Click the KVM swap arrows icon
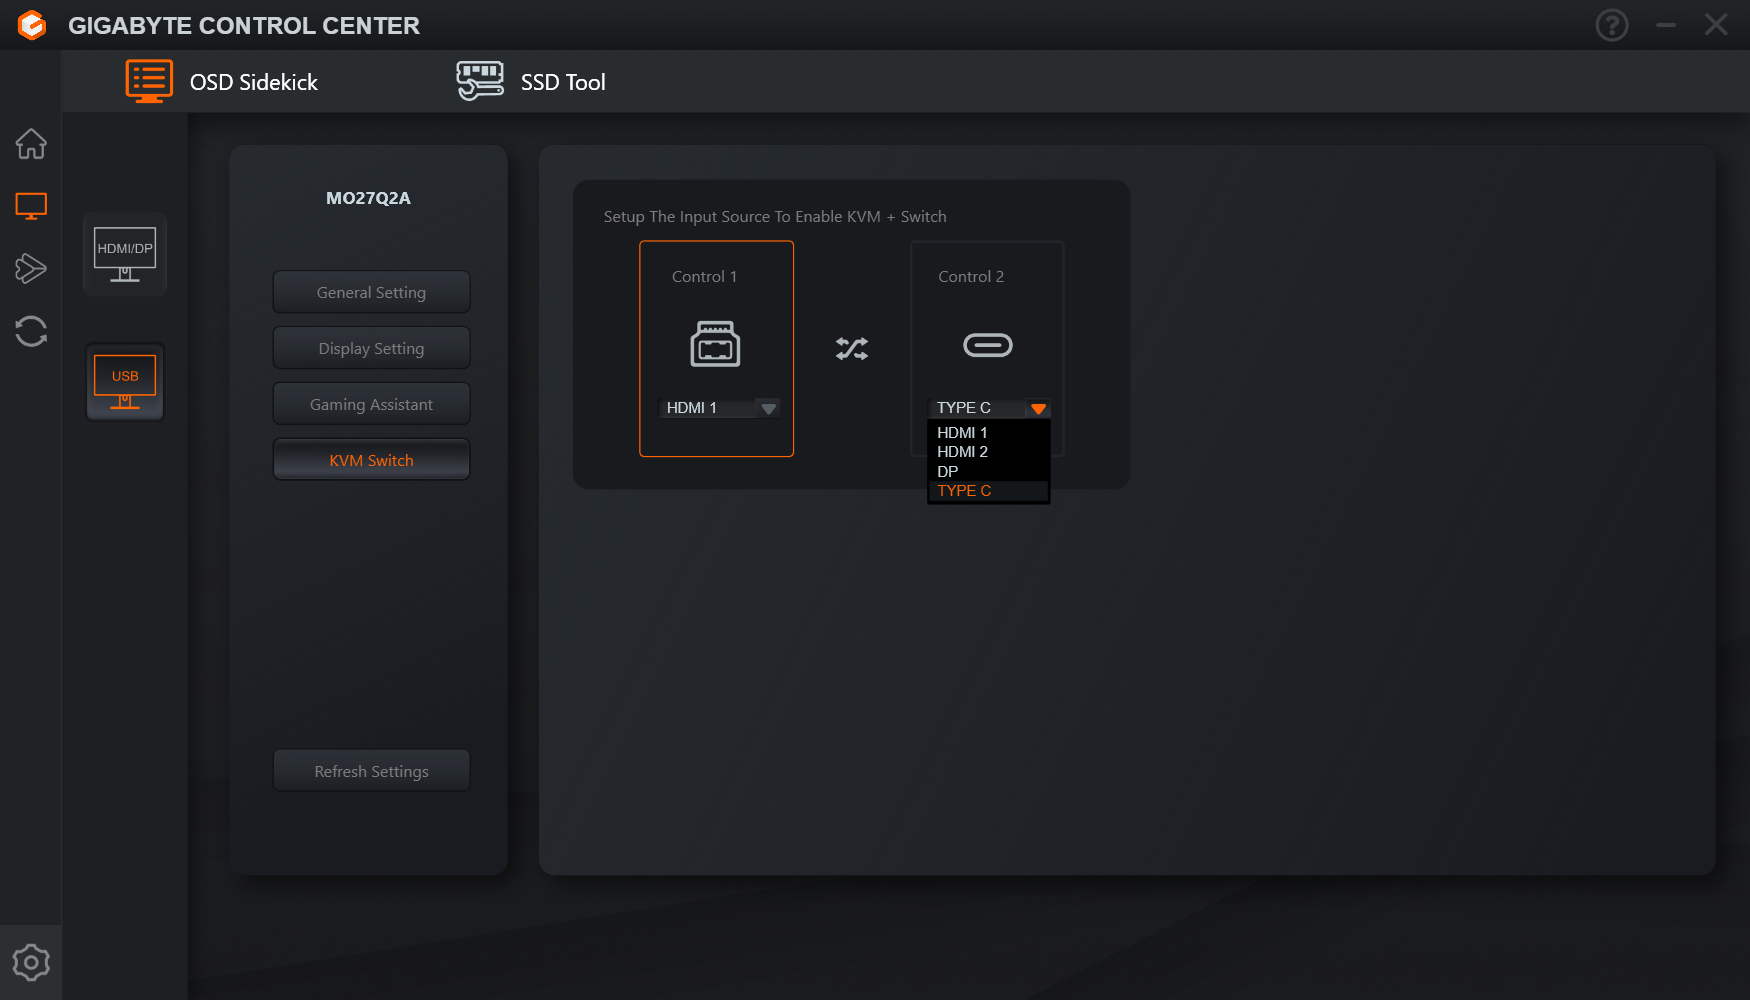Screen dimensions: 1750x1000 [x=852, y=348]
